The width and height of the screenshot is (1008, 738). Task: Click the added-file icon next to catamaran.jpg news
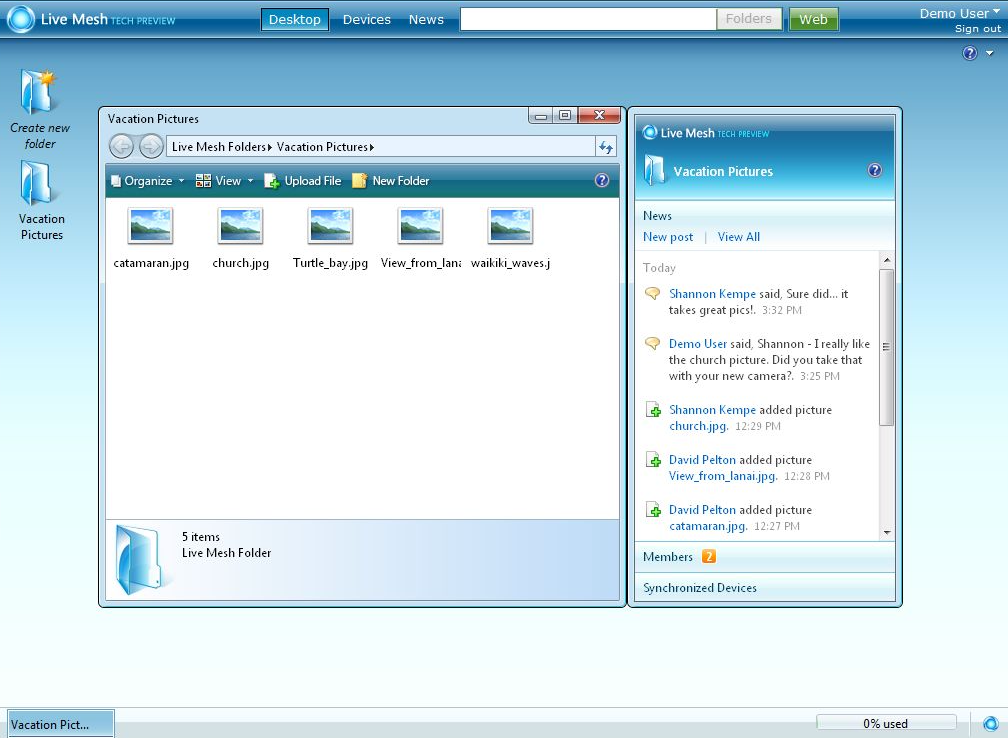pos(653,510)
